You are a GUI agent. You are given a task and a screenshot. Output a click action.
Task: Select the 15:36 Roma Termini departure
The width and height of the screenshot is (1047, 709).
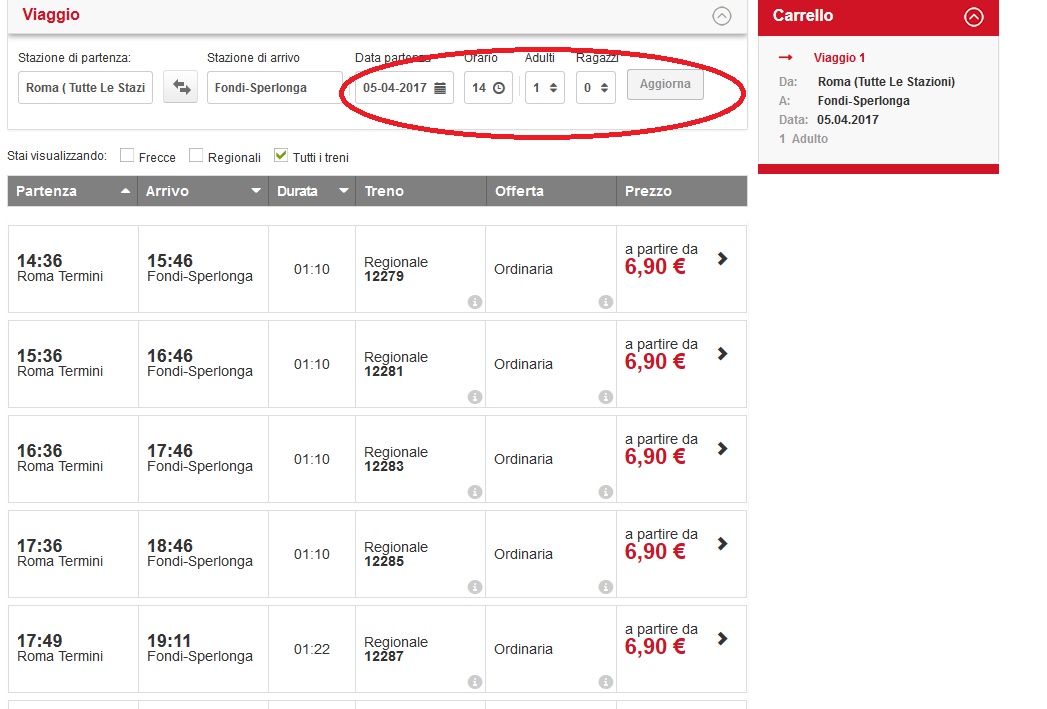(60, 363)
